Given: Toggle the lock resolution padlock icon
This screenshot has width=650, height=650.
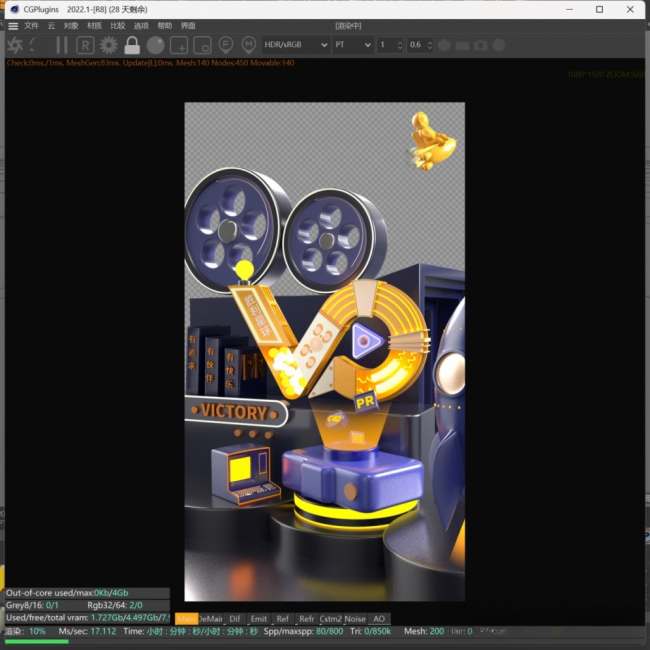Looking at the screenshot, I should tap(132, 45).
